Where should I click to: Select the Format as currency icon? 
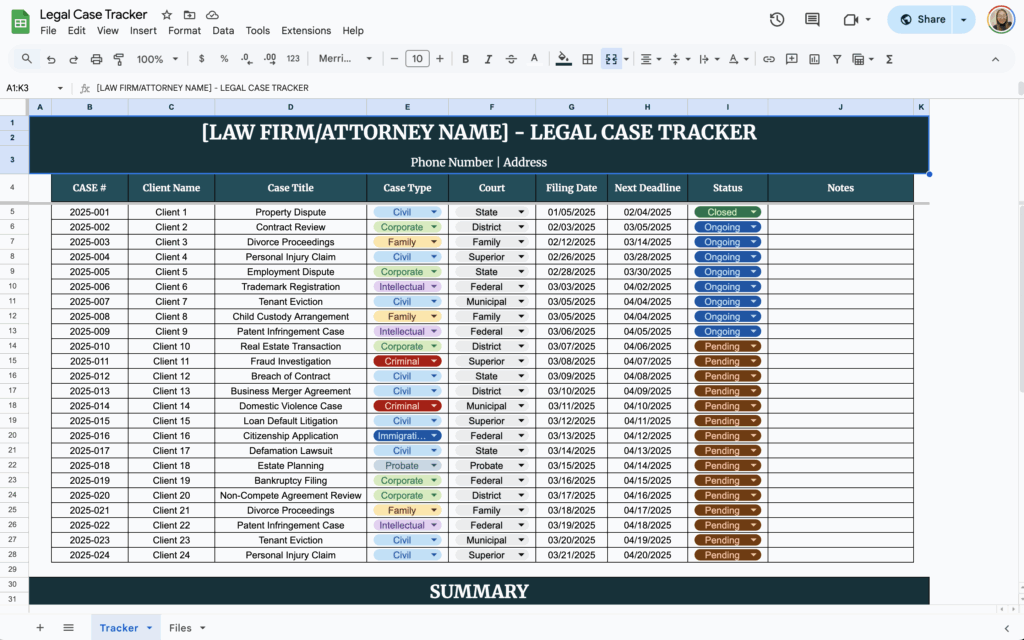pos(202,59)
